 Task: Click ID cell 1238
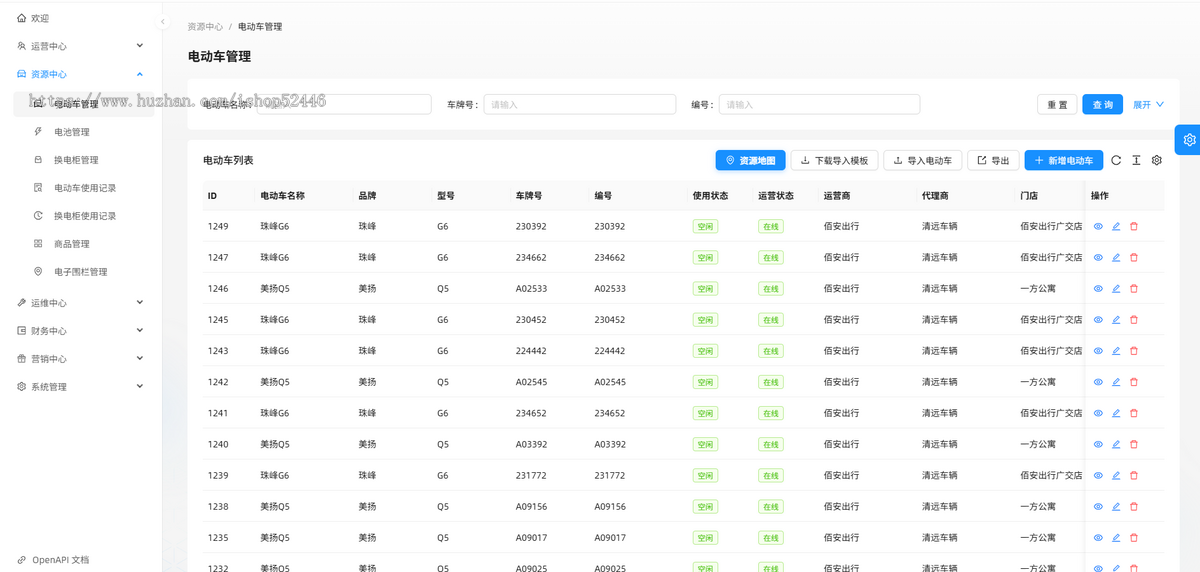[x=218, y=507]
